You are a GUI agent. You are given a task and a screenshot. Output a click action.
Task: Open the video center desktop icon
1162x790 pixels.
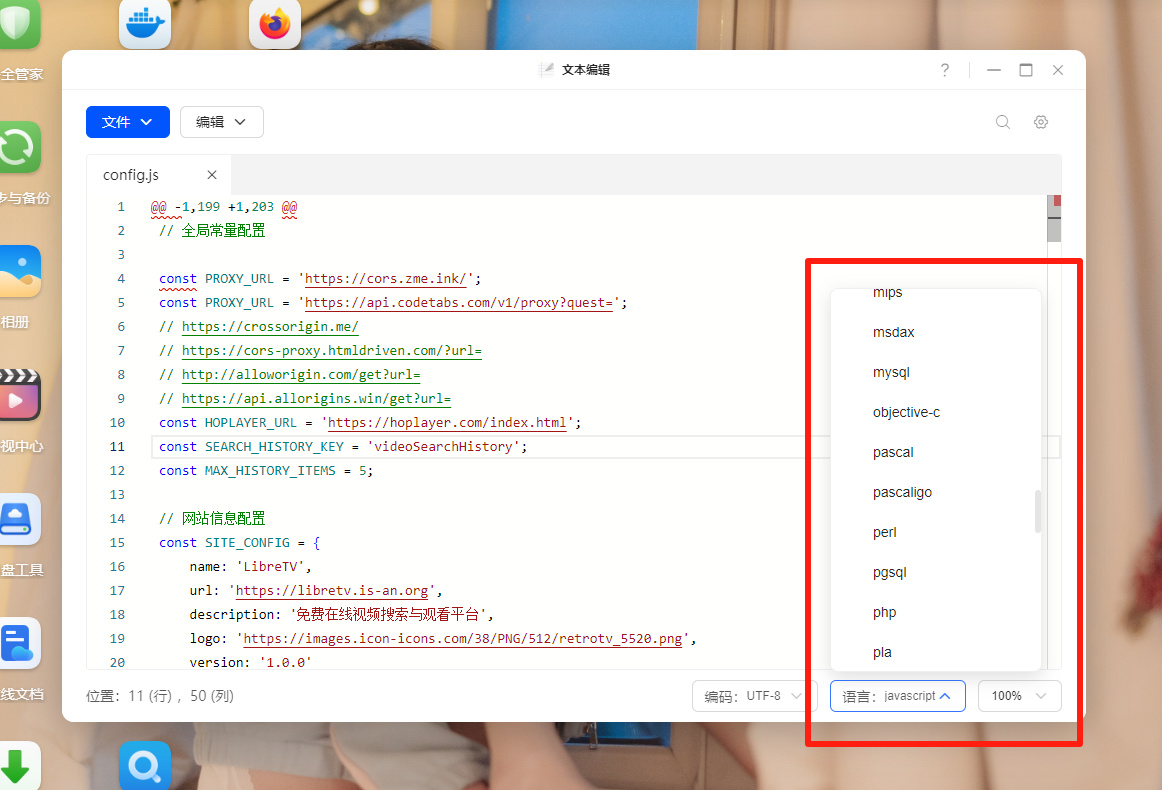[18, 395]
